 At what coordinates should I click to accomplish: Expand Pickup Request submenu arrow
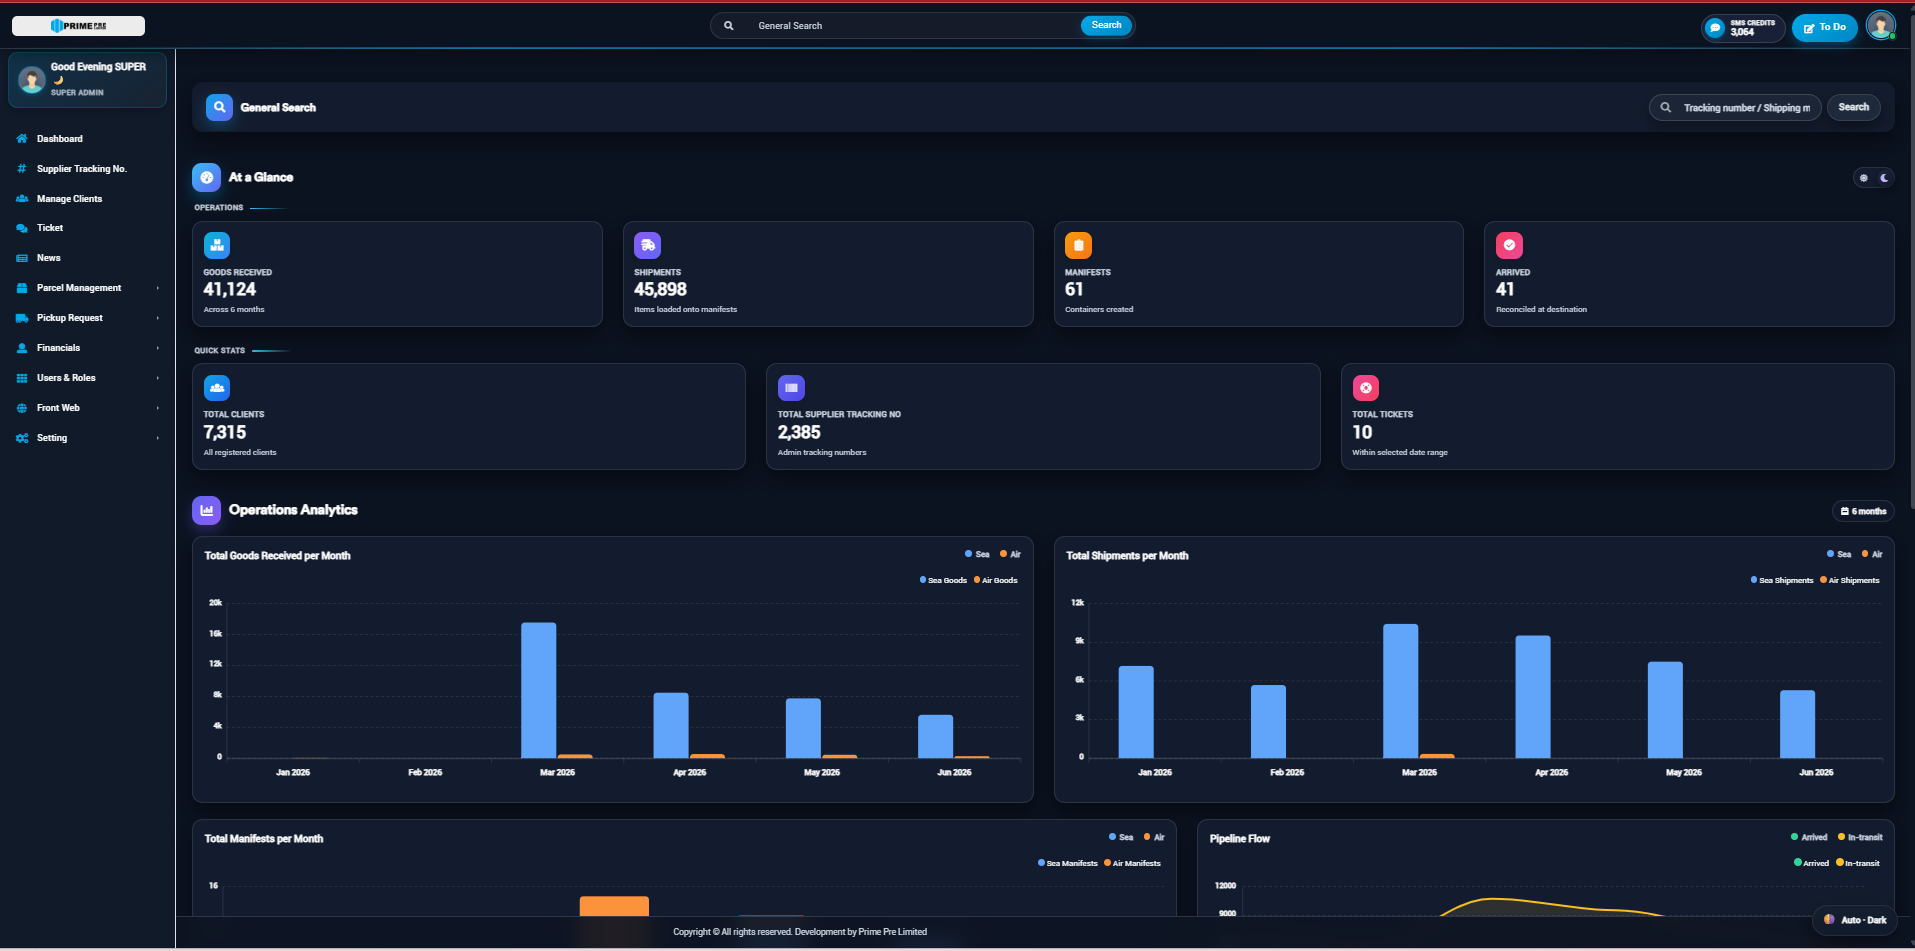[x=158, y=318]
